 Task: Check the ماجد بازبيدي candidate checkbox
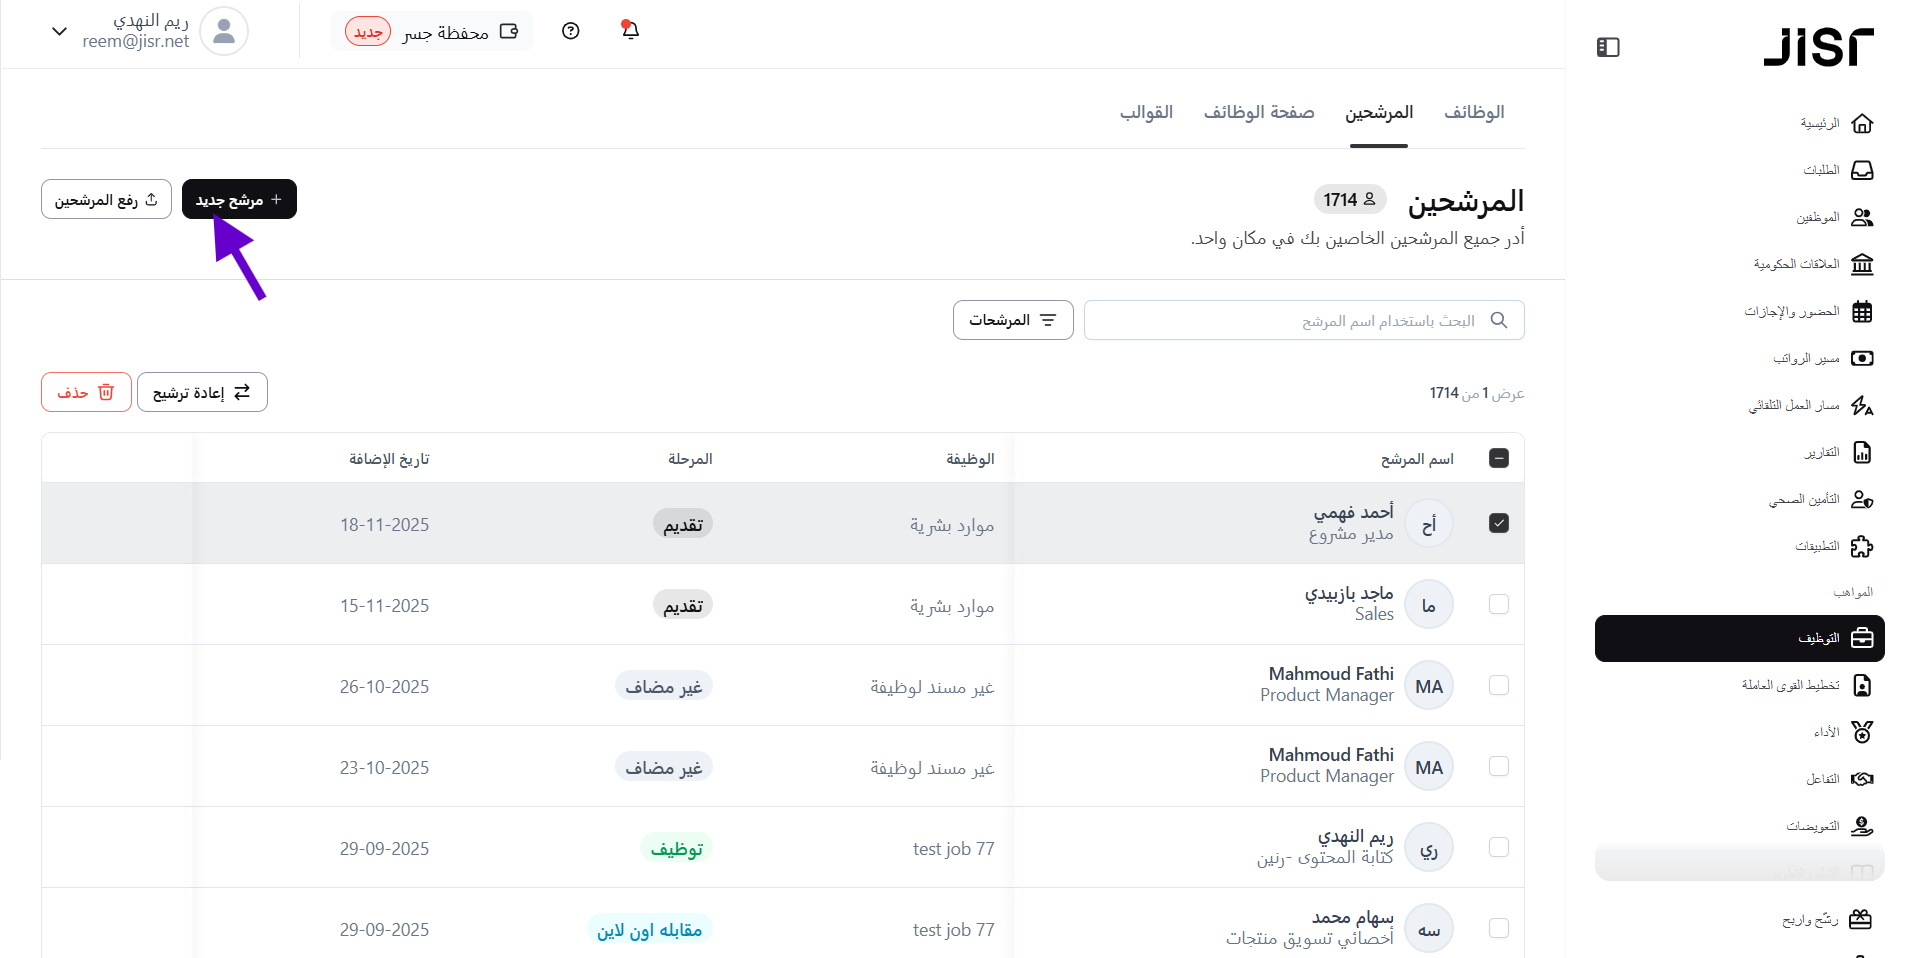click(1498, 604)
